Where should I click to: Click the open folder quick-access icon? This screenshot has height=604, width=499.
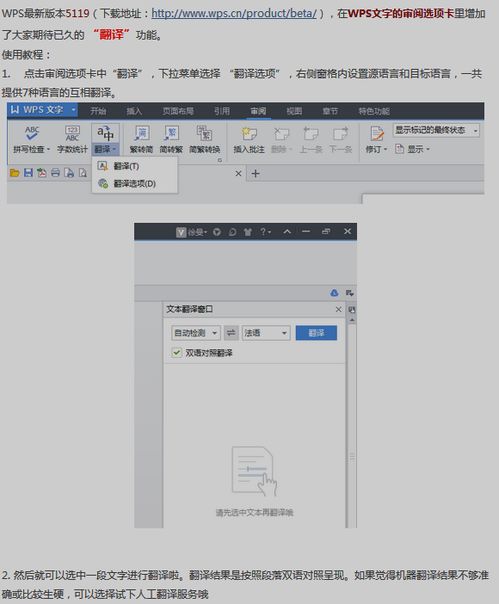[15, 173]
